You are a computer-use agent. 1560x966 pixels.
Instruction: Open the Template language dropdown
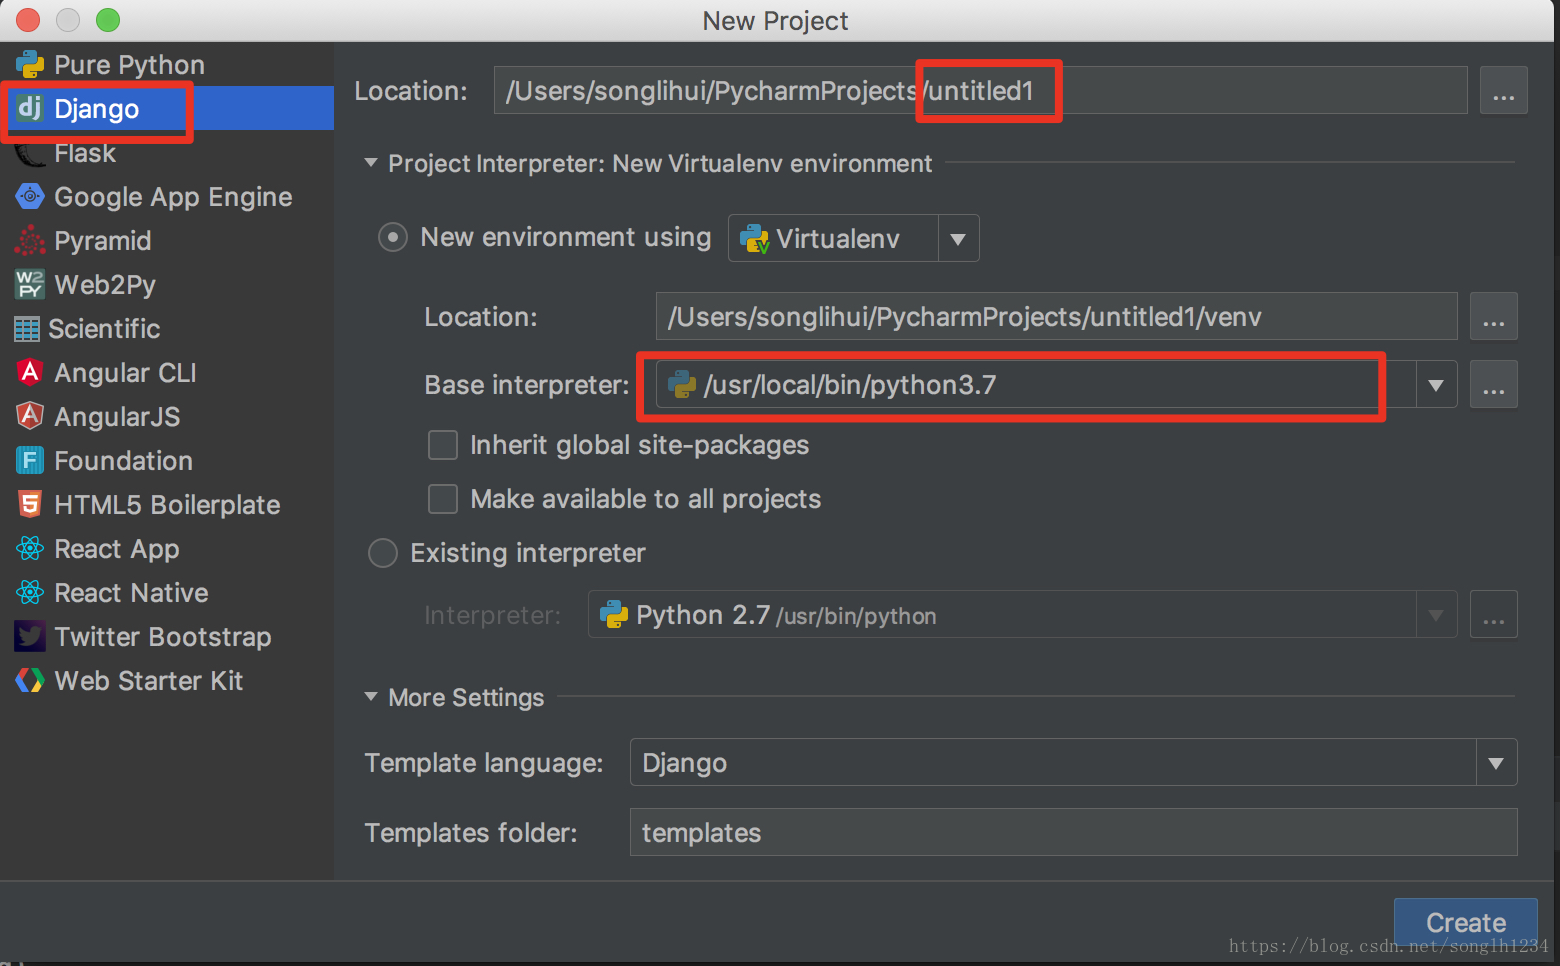pos(1496,763)
